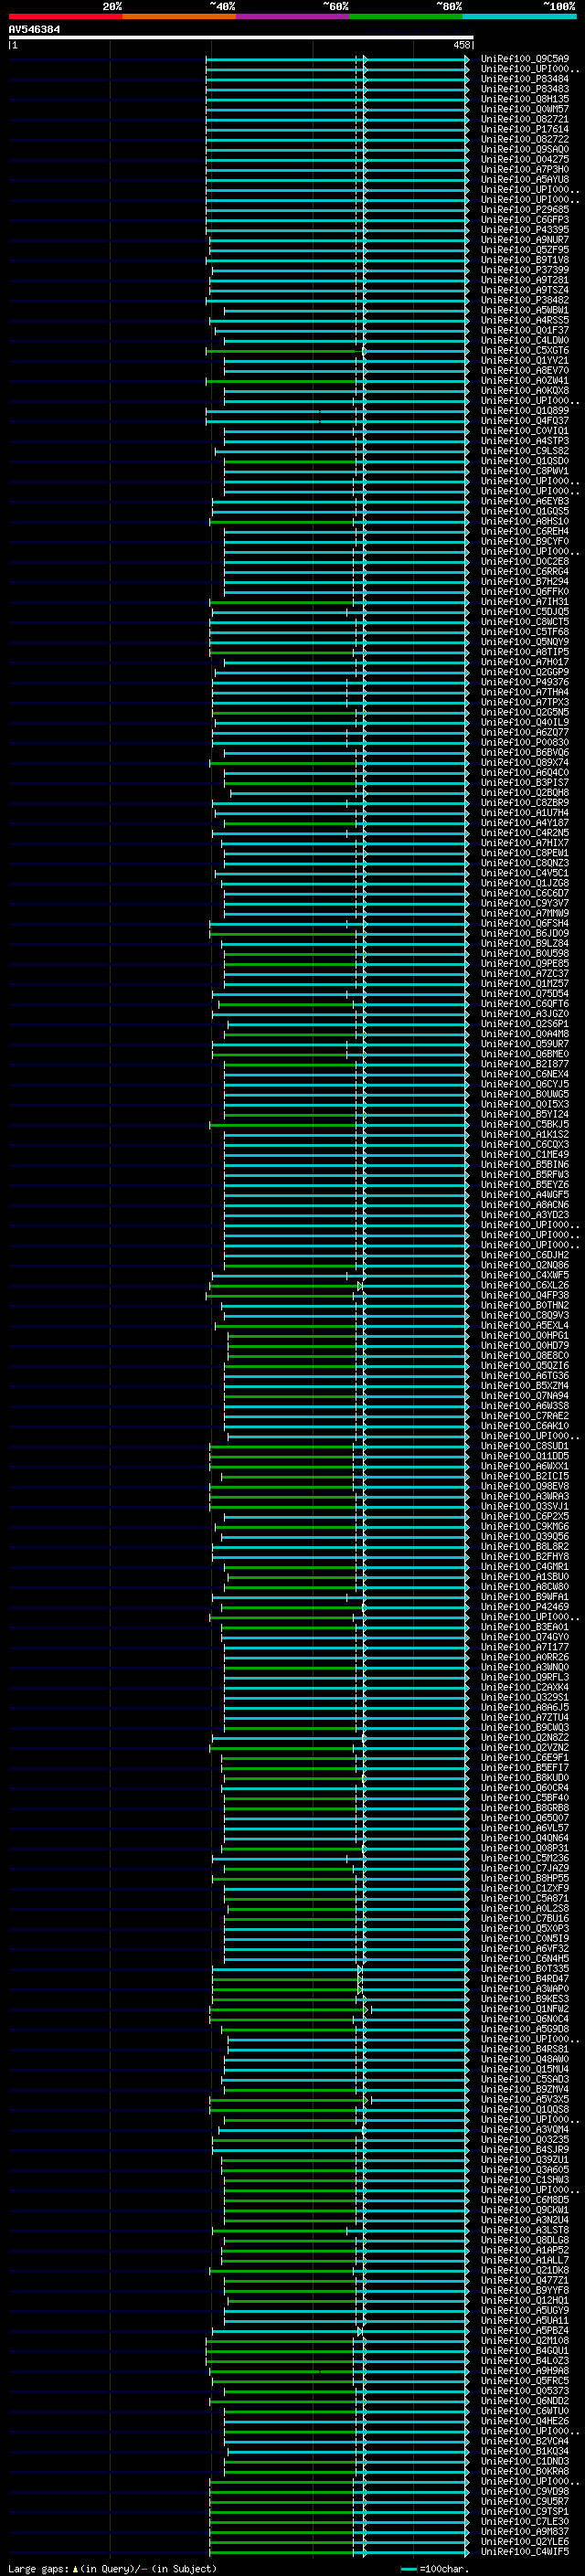Viewport: 585px width, 2576px height.
Task: Click hit label UniRef100_Q8E8C0
Action: tap(524, 1355)
